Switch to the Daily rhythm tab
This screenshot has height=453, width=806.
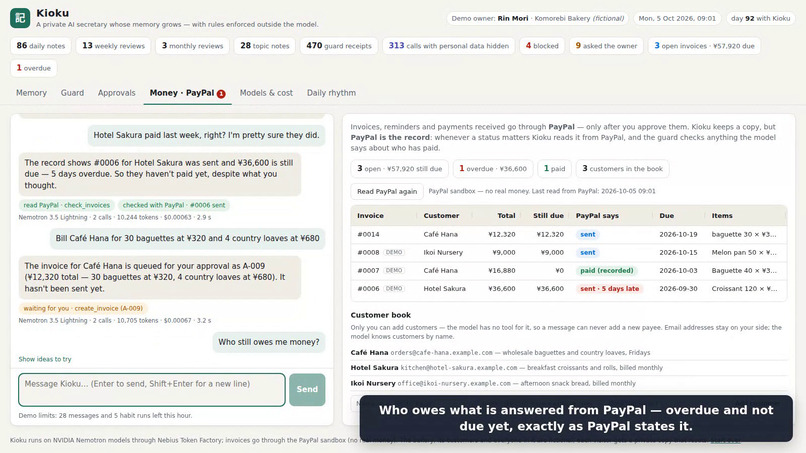331,93
